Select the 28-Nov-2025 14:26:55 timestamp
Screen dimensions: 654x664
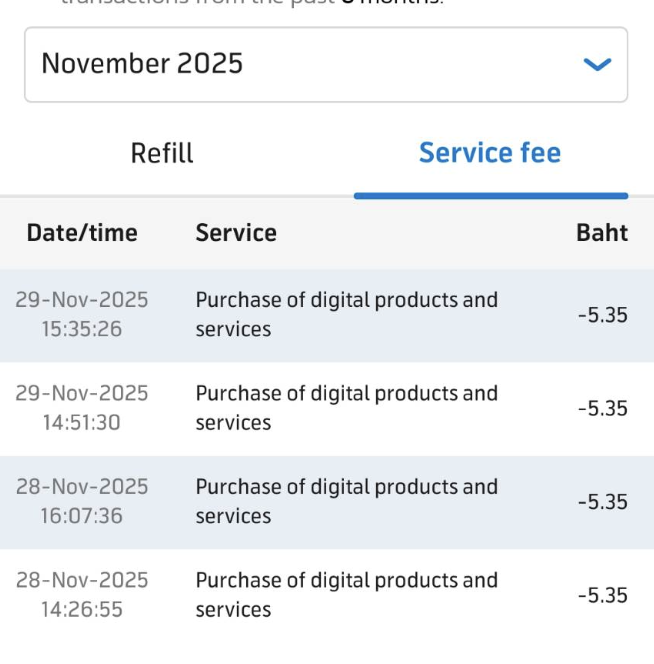pyautogui.click(x=82, y=595)
